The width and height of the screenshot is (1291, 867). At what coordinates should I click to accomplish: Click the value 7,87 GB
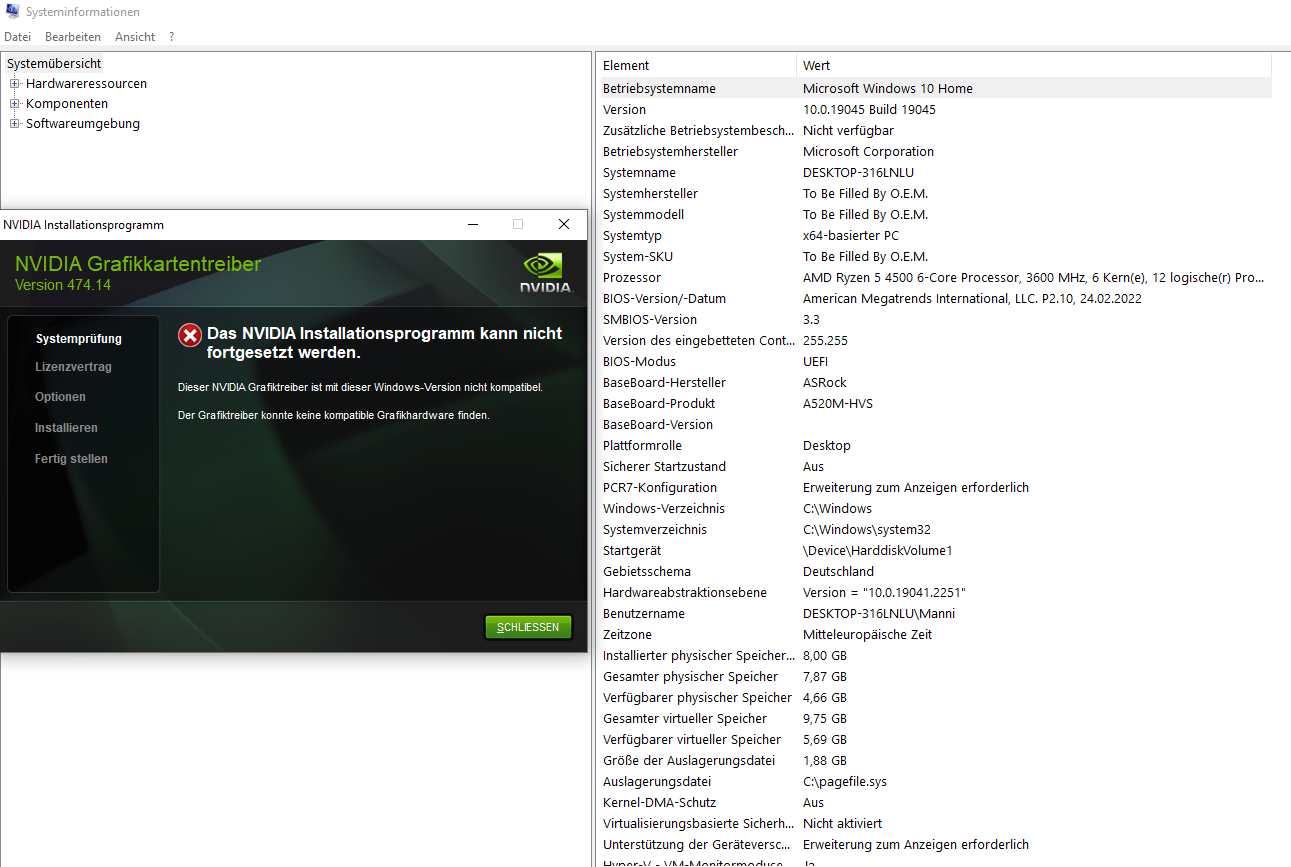pos(825,677)
